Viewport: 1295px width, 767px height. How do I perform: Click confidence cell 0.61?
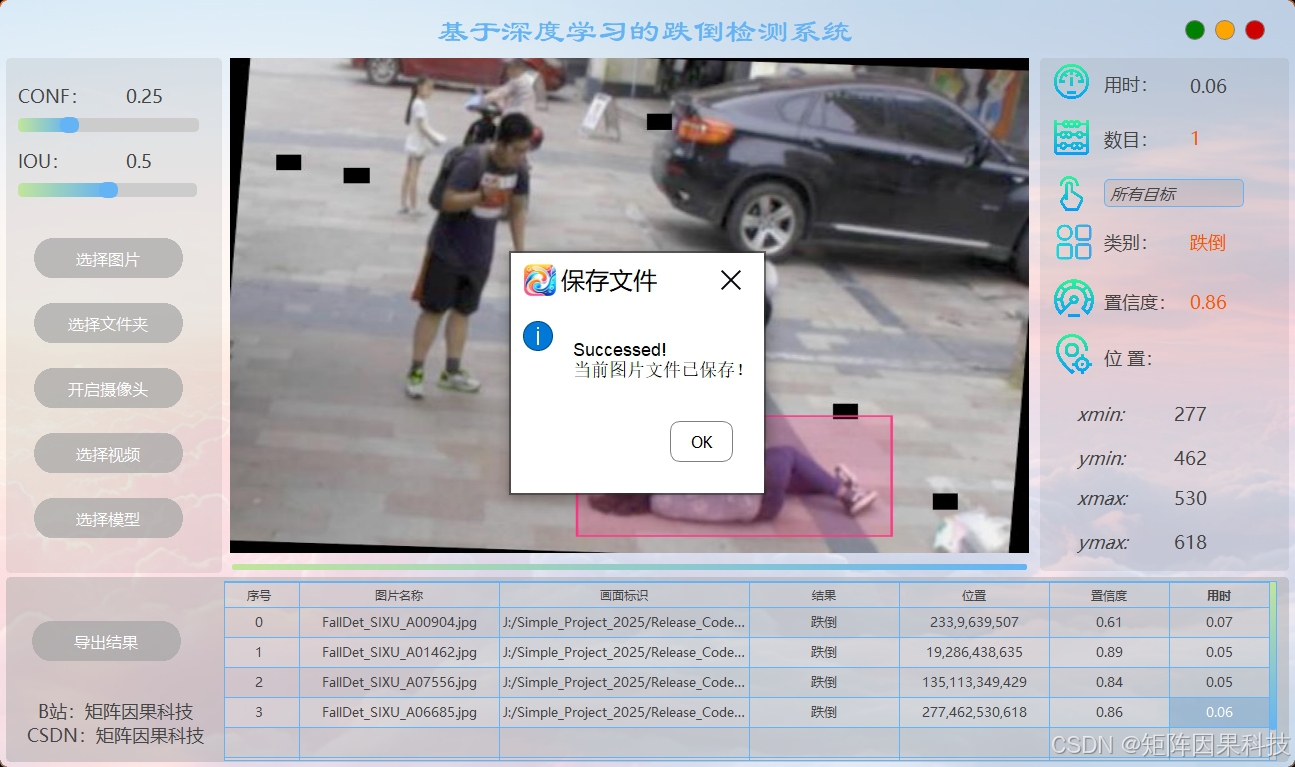tap(1109, 622)
